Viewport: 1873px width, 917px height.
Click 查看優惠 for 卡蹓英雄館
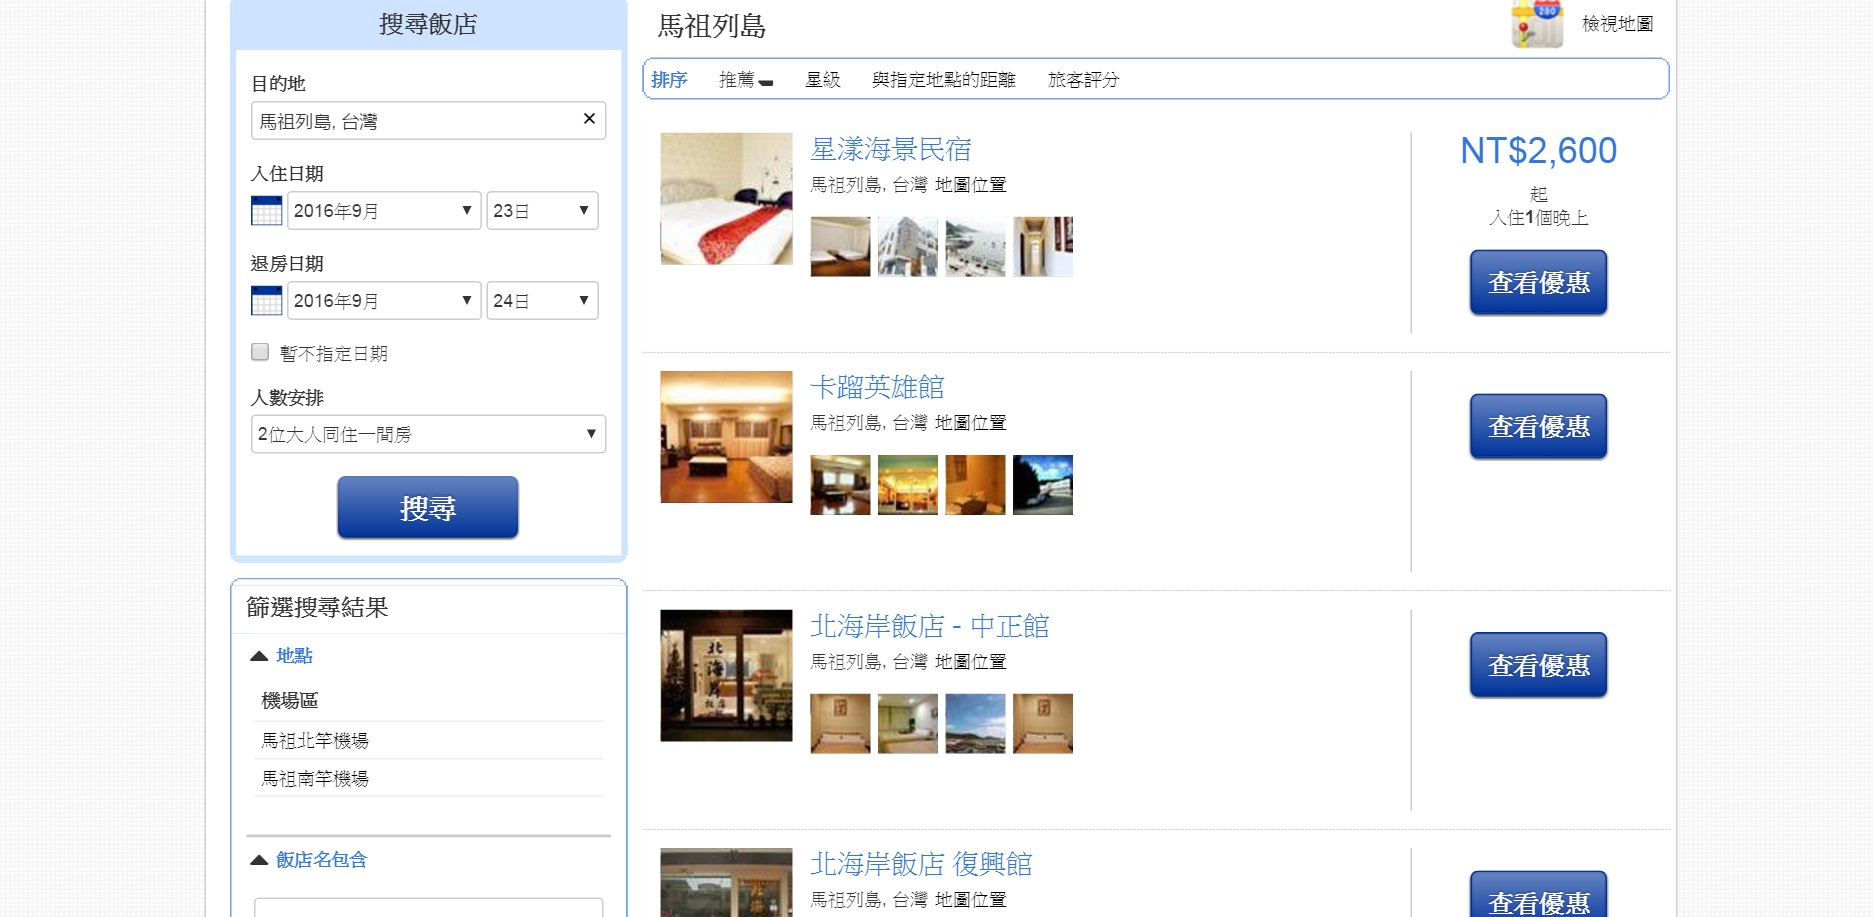[x=1538, y=427]
